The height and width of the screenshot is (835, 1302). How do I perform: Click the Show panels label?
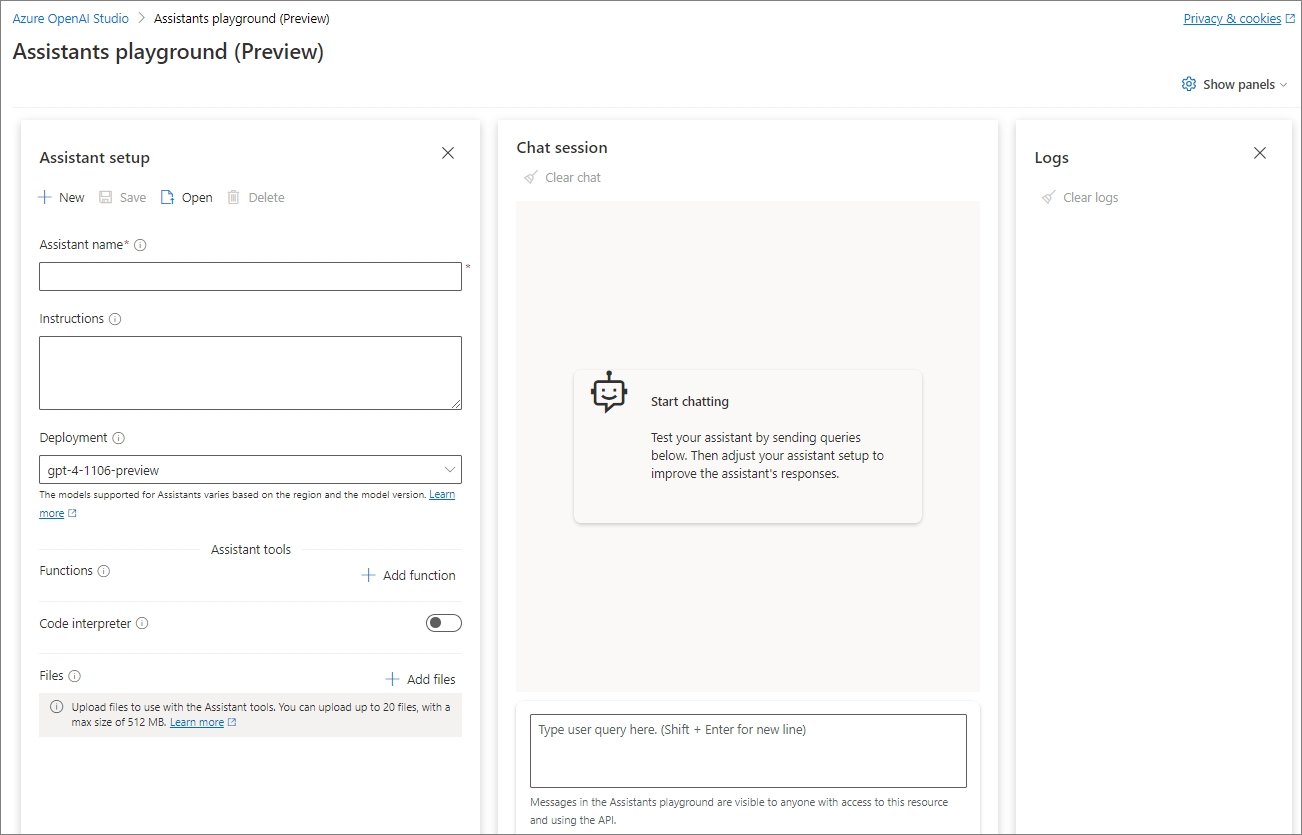point(1239,85)
